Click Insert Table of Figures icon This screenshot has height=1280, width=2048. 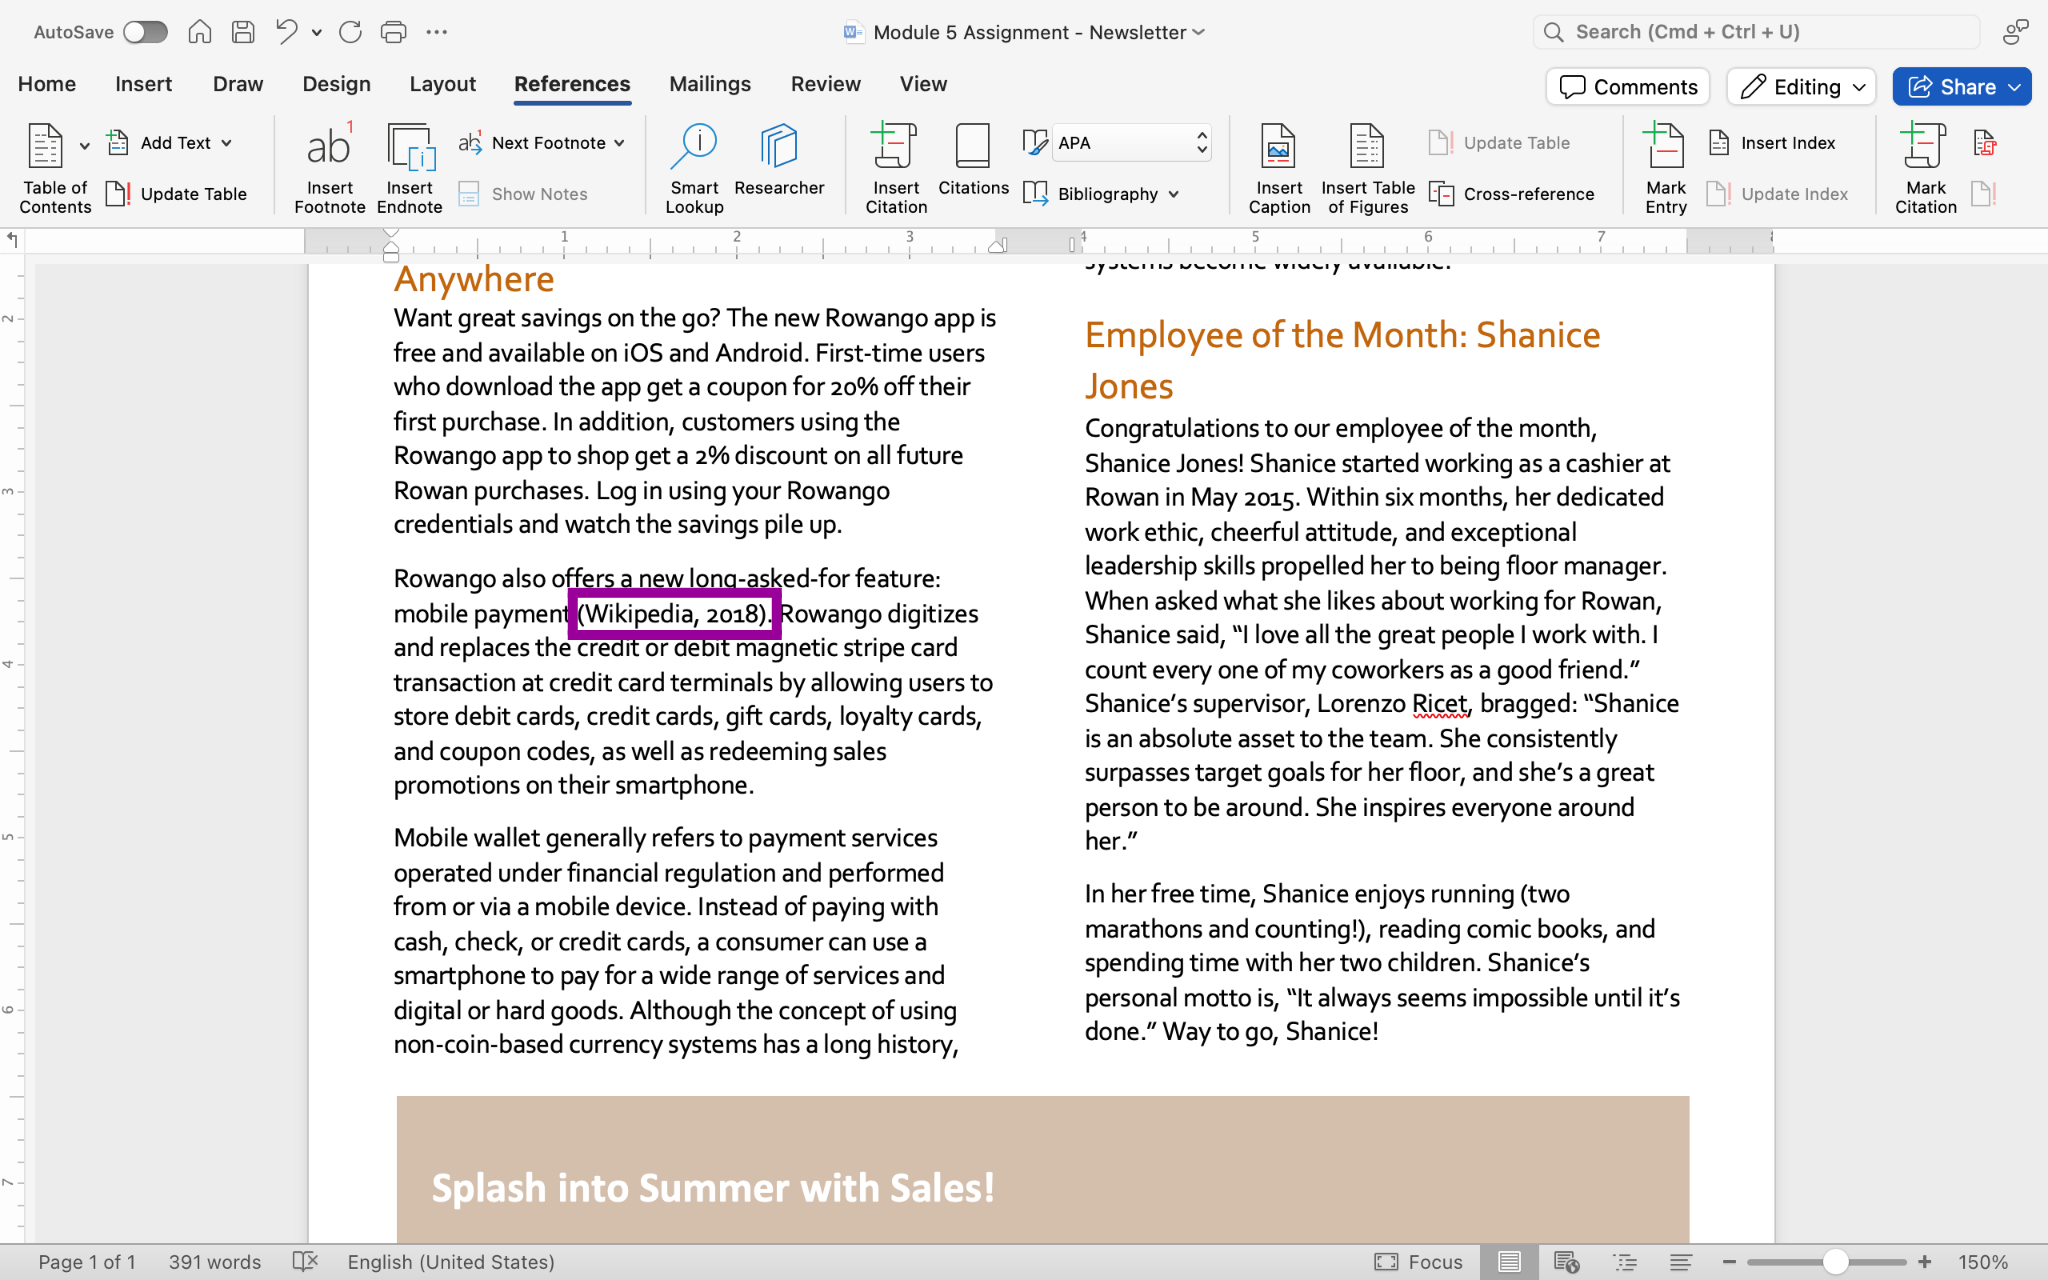(x=1367, y=146)
